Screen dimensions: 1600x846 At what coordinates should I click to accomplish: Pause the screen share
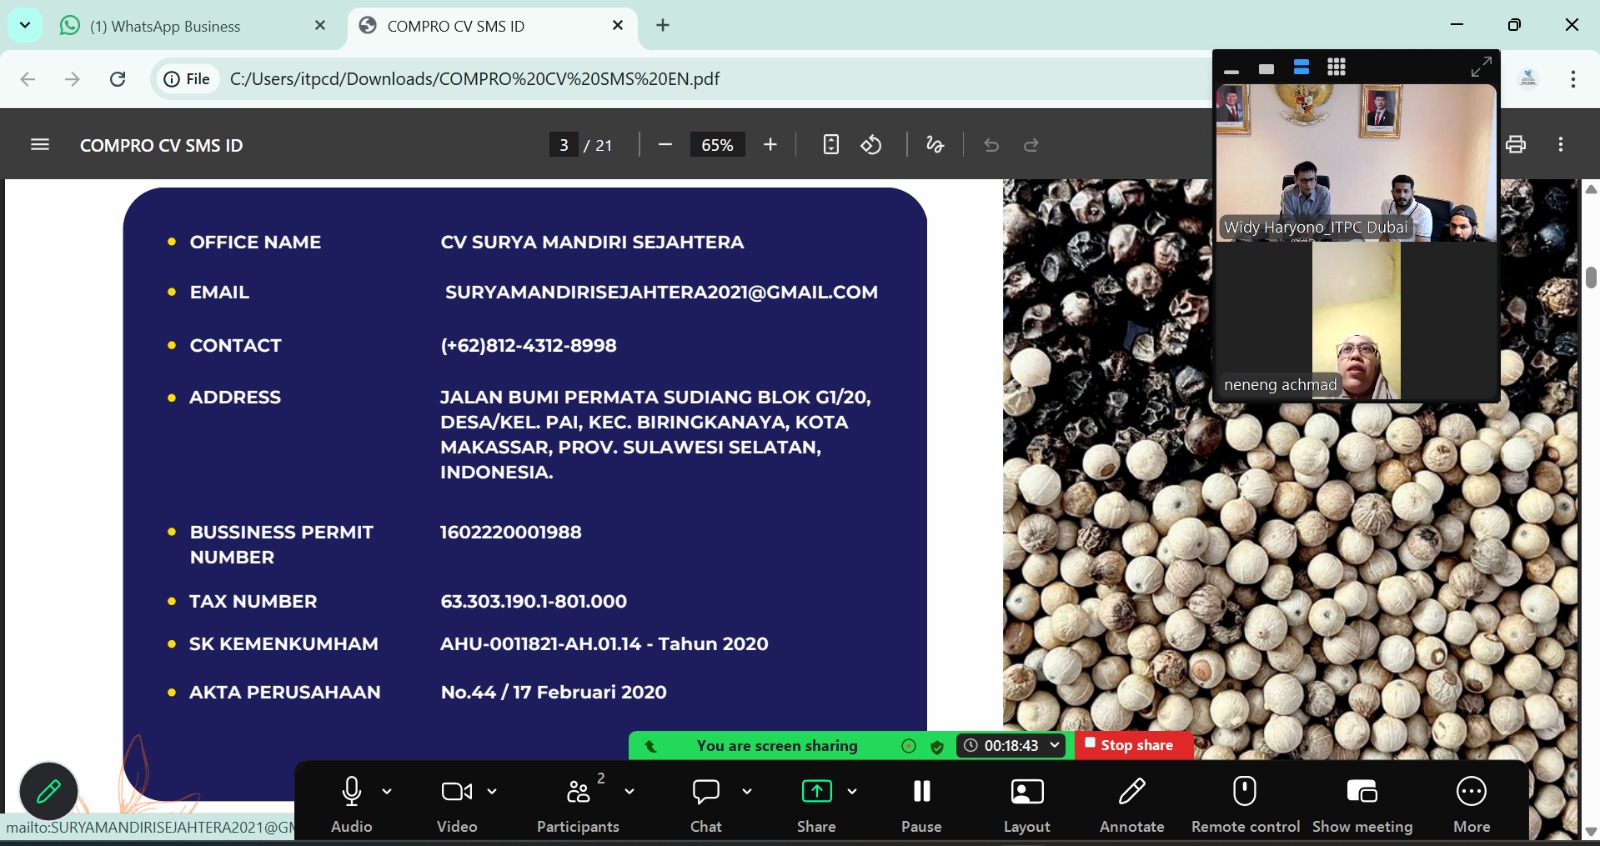click(x=921, y=792)
